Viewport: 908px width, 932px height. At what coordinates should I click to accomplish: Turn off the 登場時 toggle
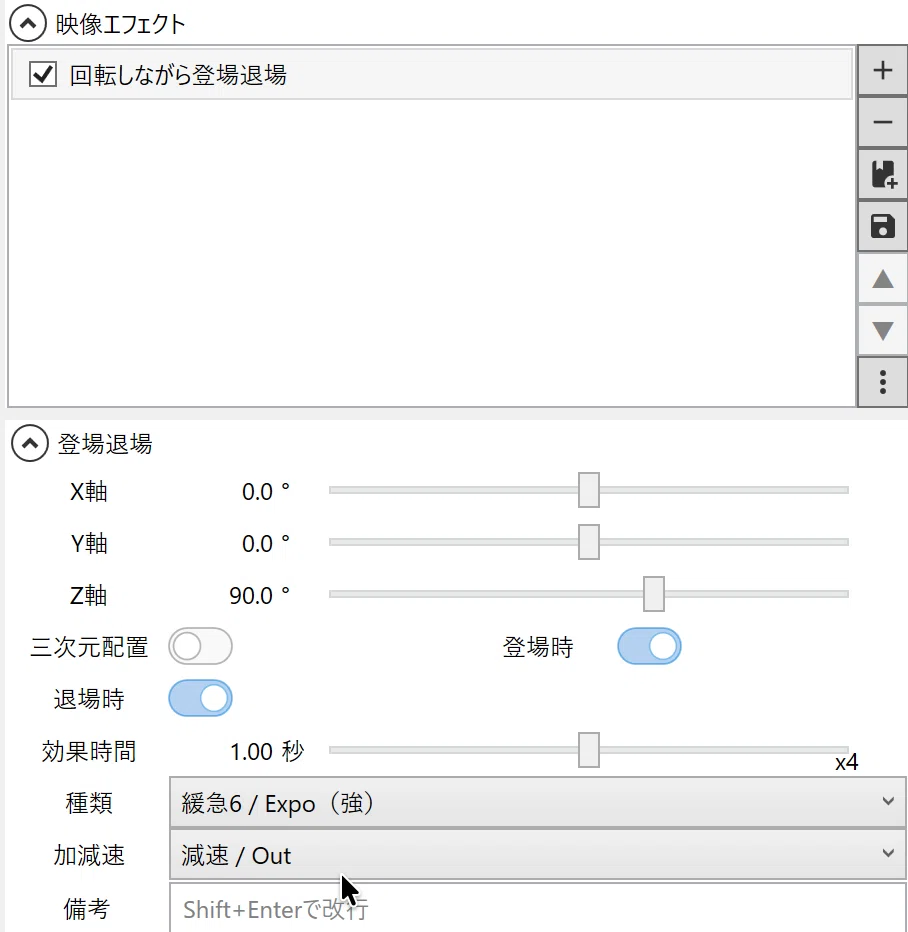click(649, 646)
